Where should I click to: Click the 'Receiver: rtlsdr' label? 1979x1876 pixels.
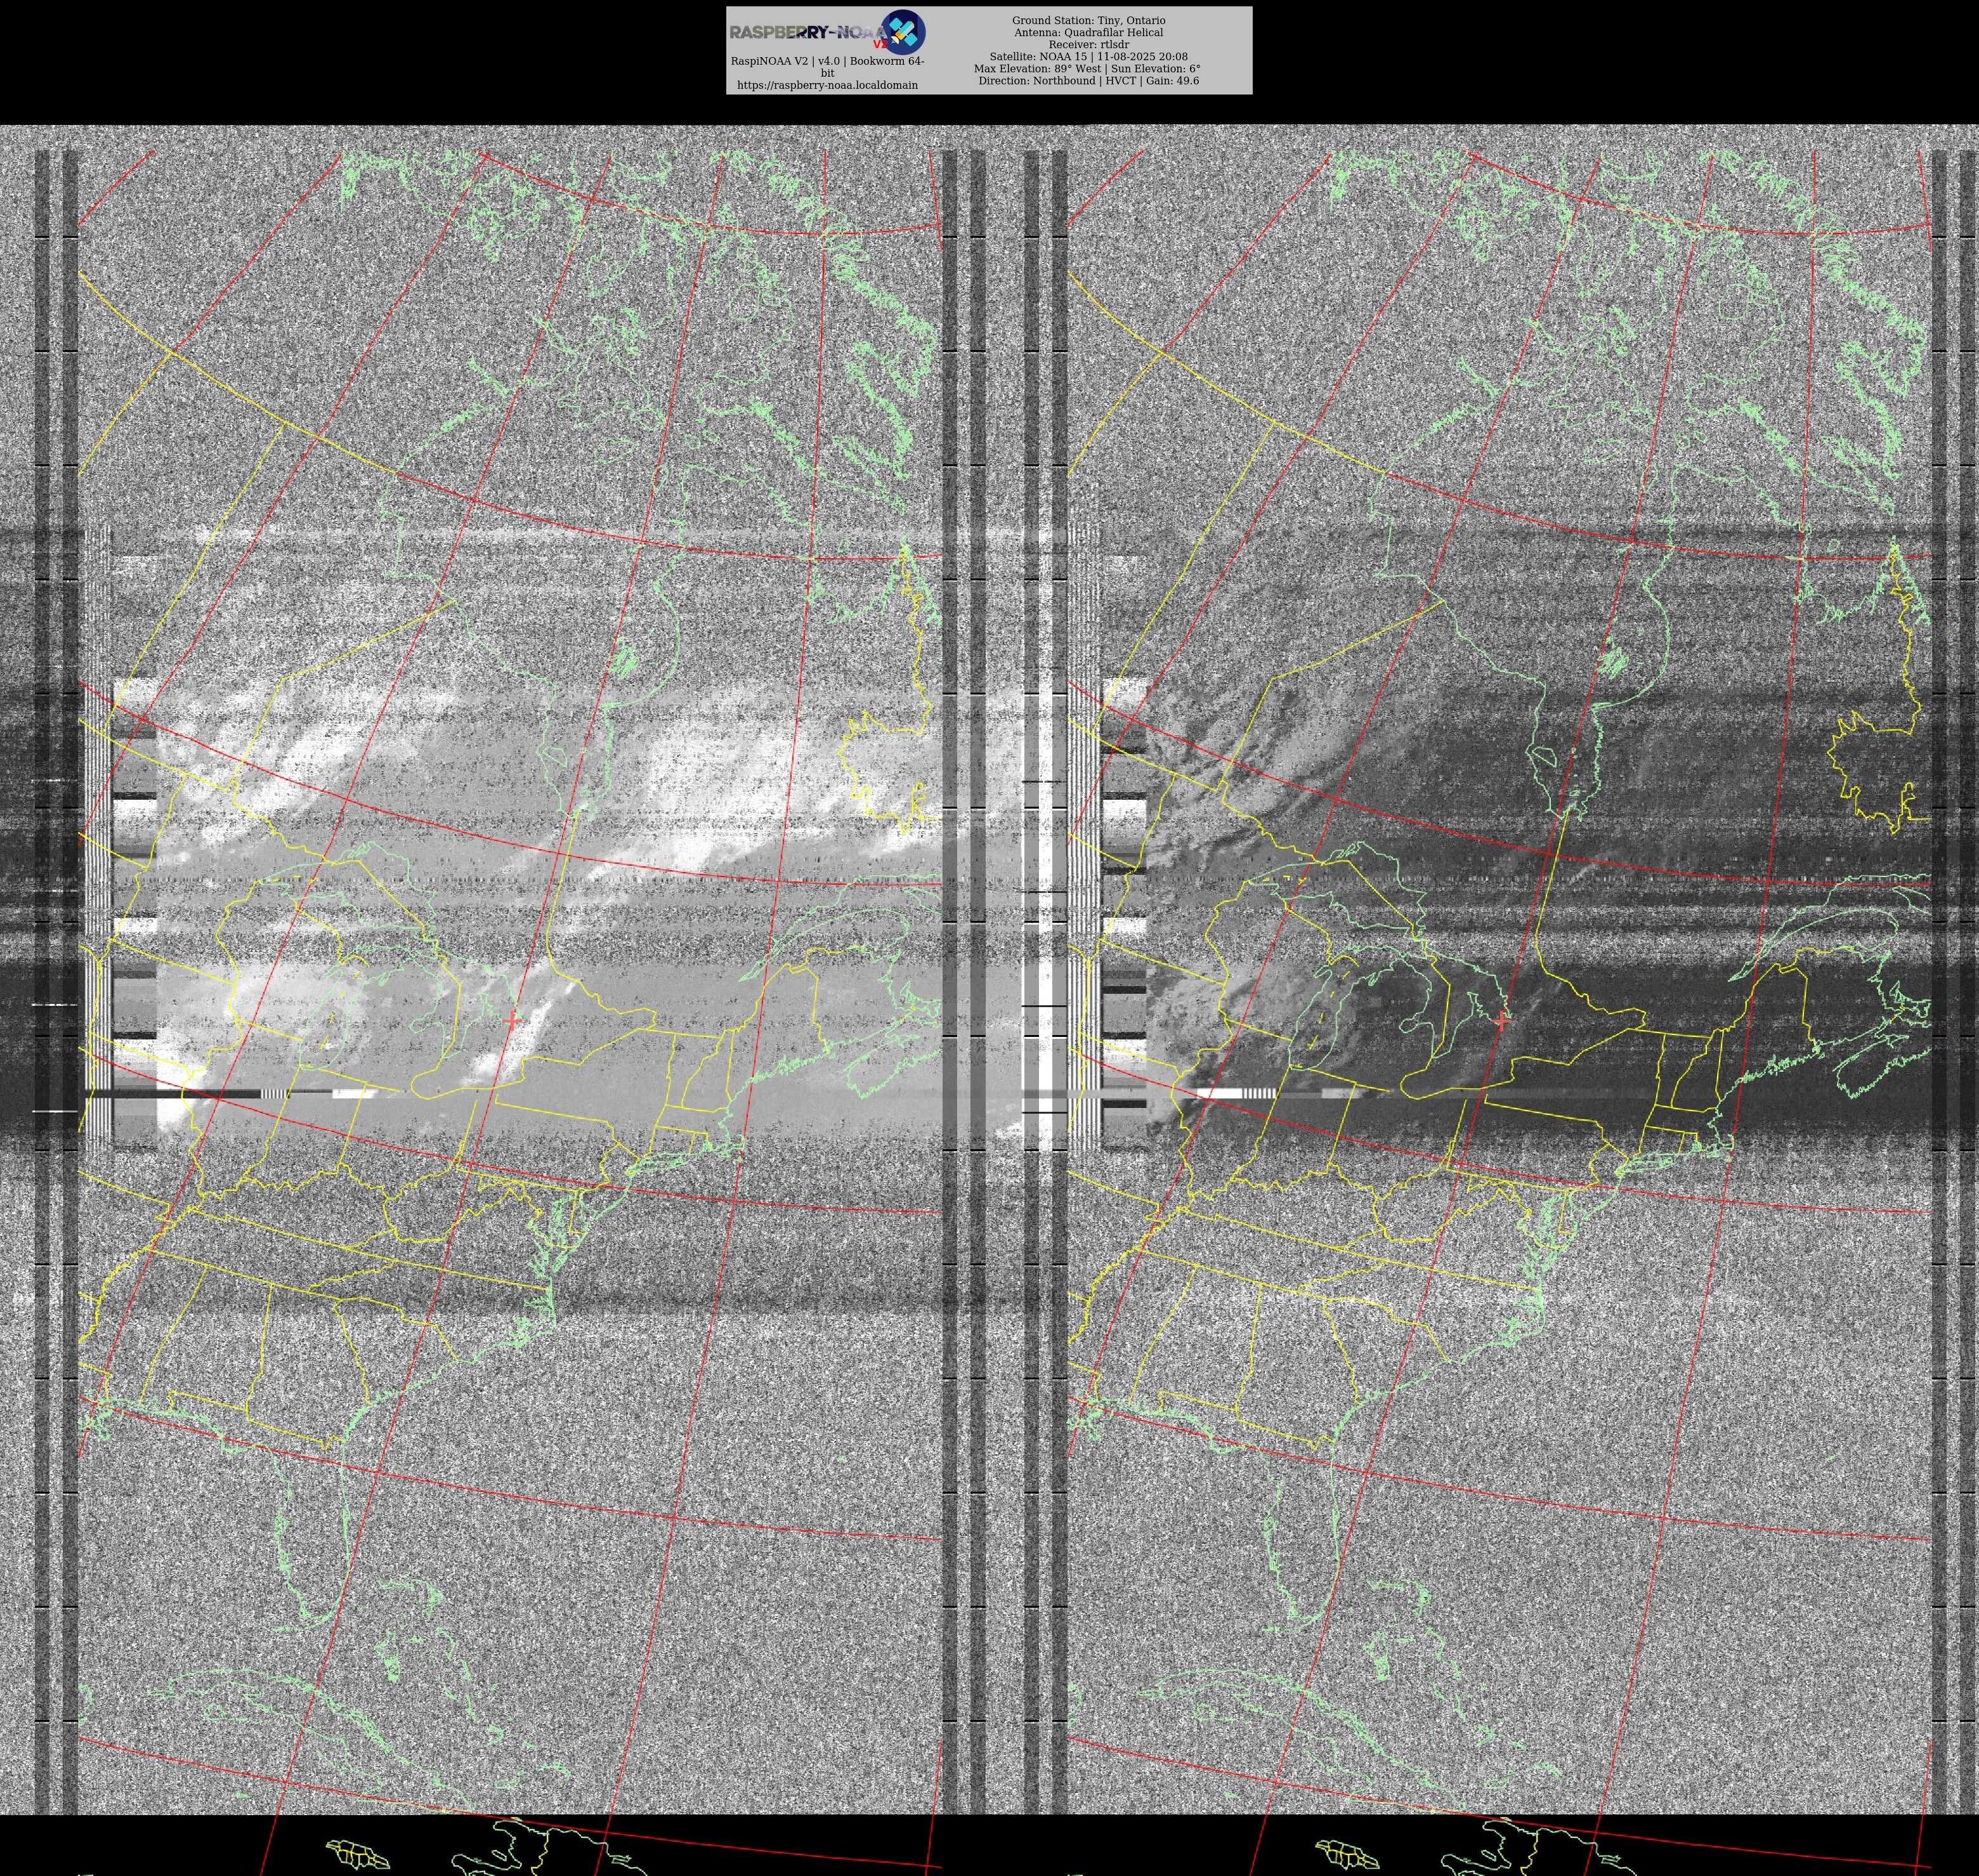pos(1088,44)
